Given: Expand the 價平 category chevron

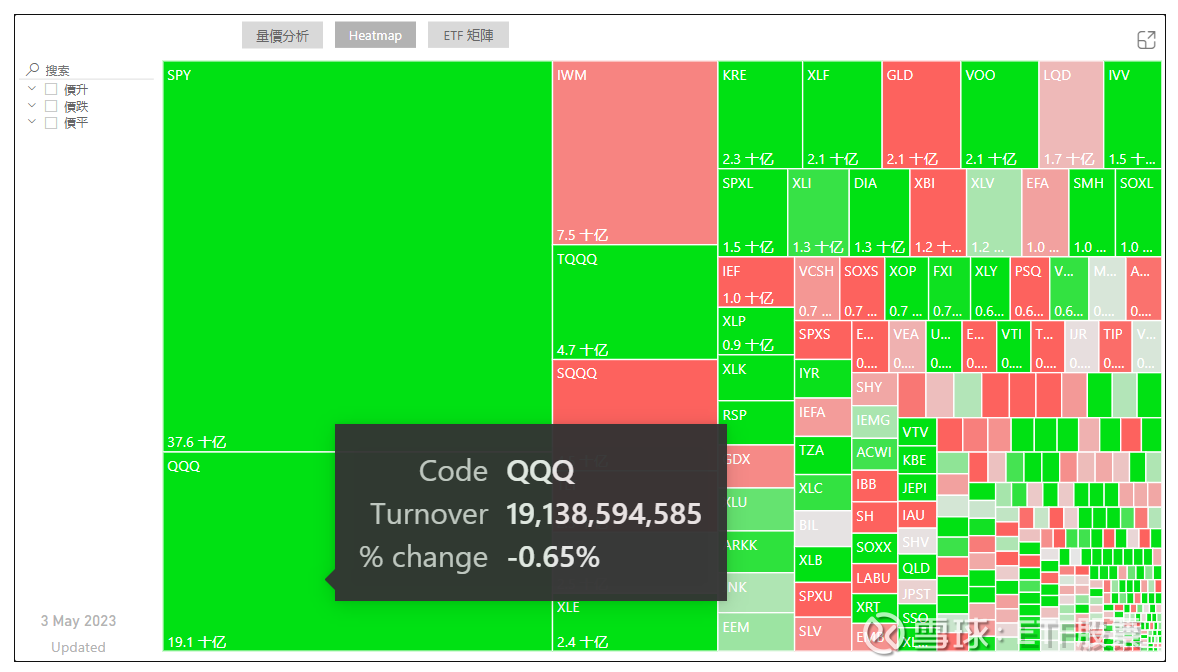Looking at the screenshot, I should [31, 122].
